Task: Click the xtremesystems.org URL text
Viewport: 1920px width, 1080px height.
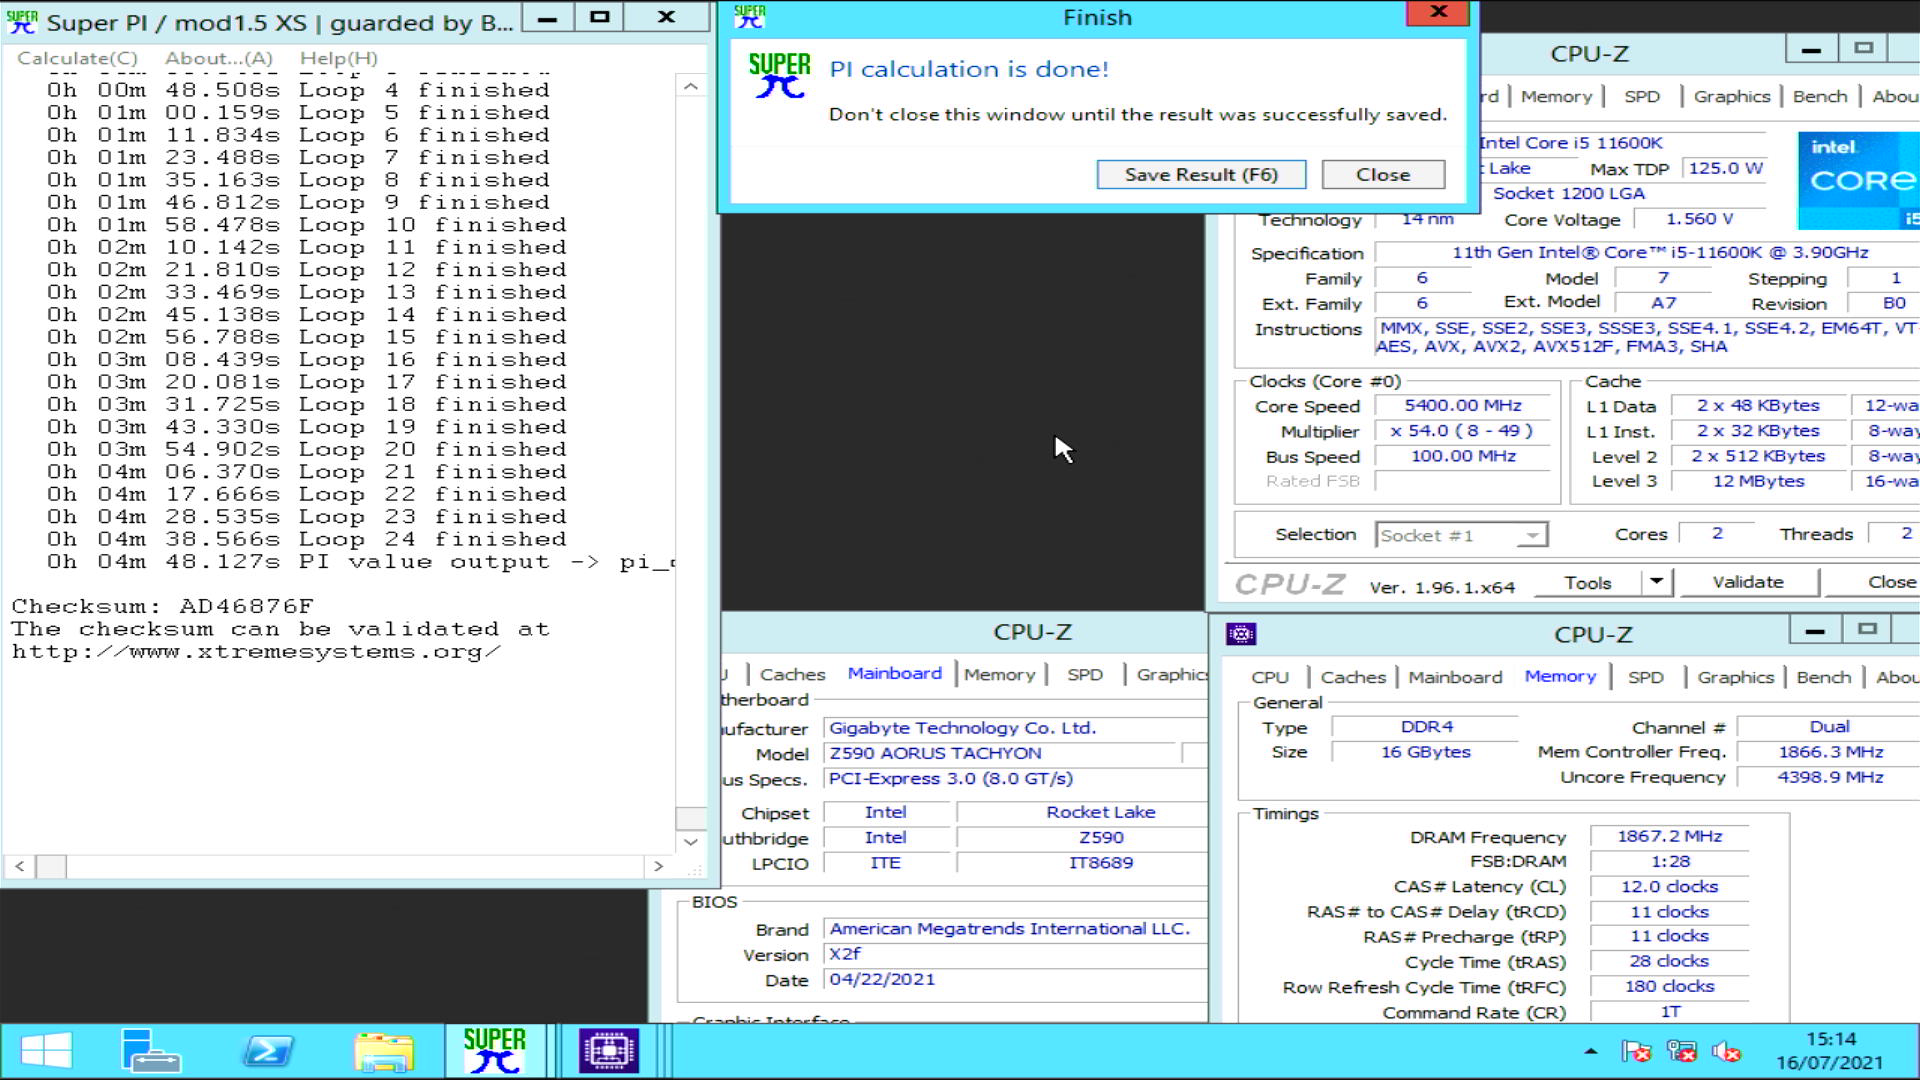Action: pos(256,652)
